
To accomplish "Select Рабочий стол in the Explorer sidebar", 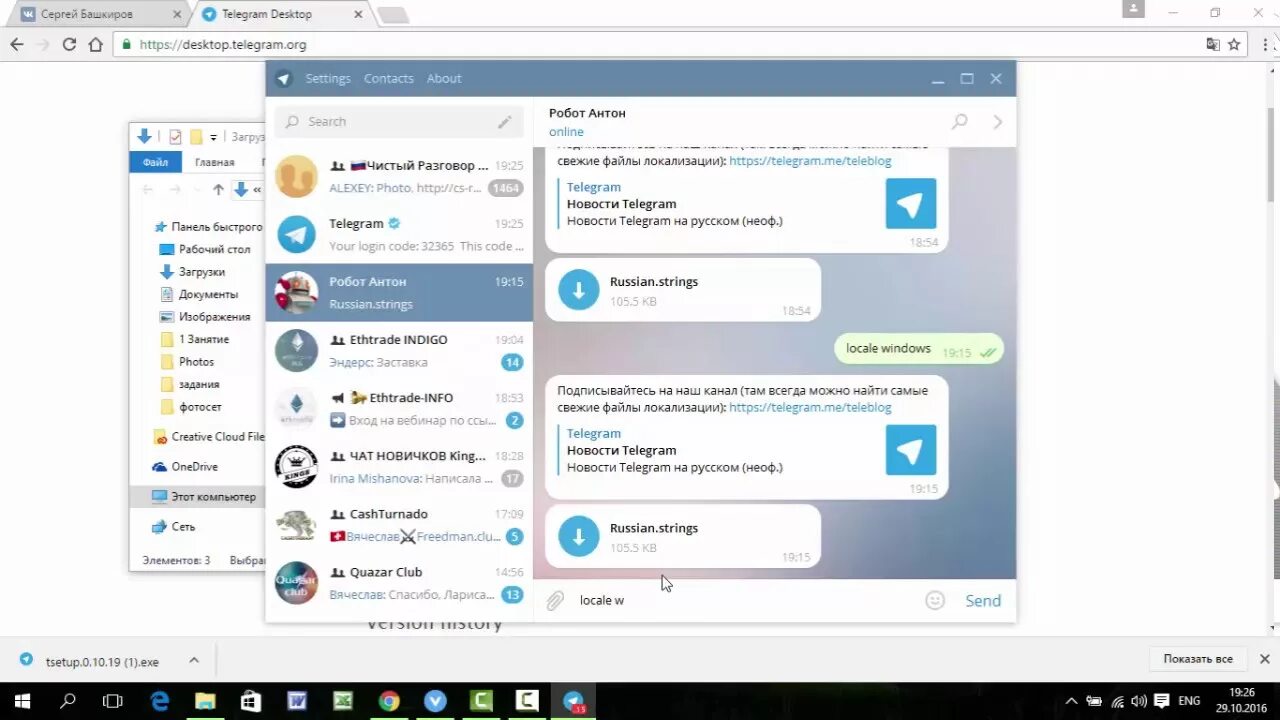I will click(205, 249).
